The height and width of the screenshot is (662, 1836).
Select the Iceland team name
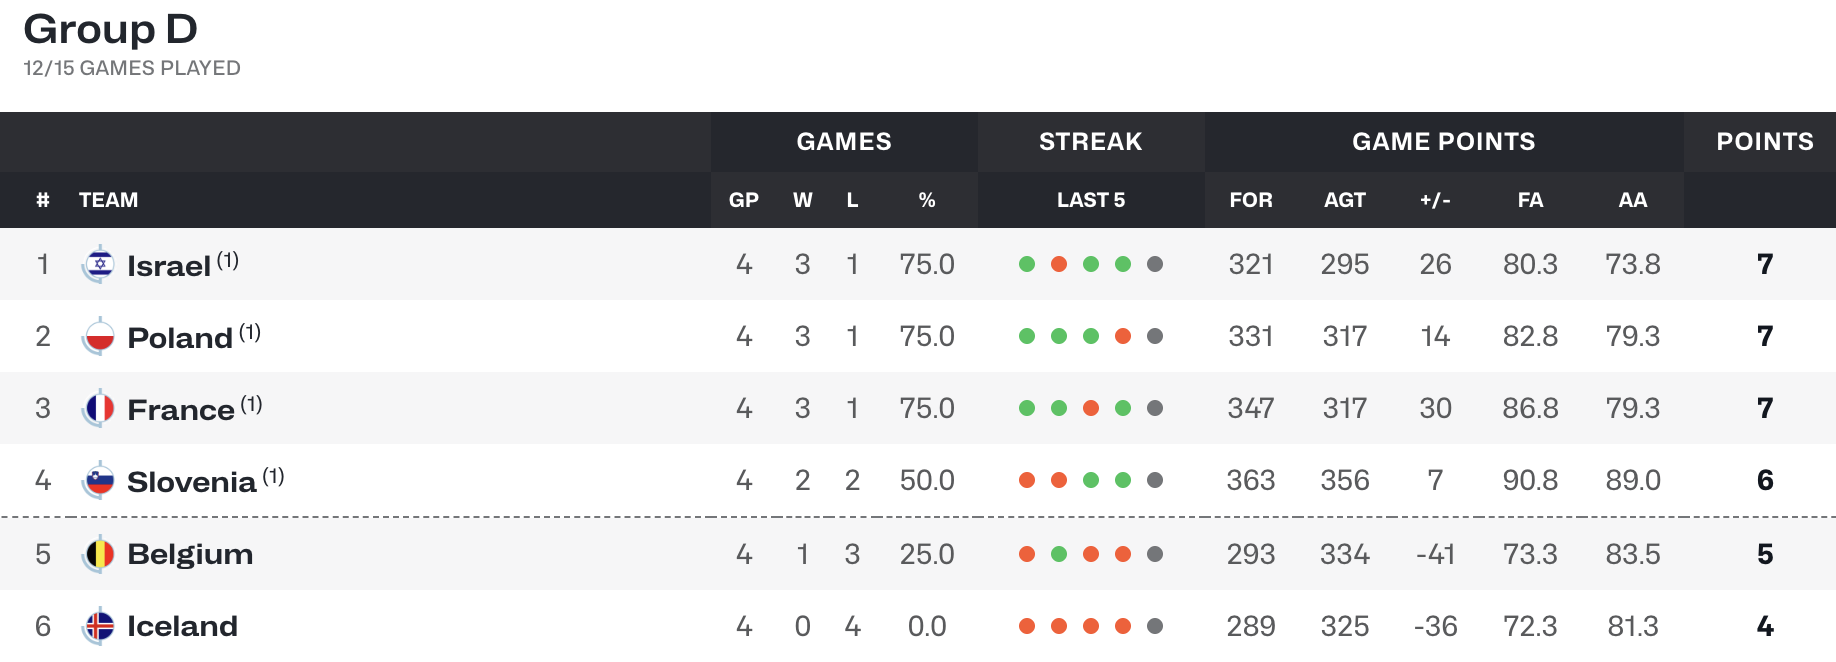pyautogui.click(x=182, y=626)
